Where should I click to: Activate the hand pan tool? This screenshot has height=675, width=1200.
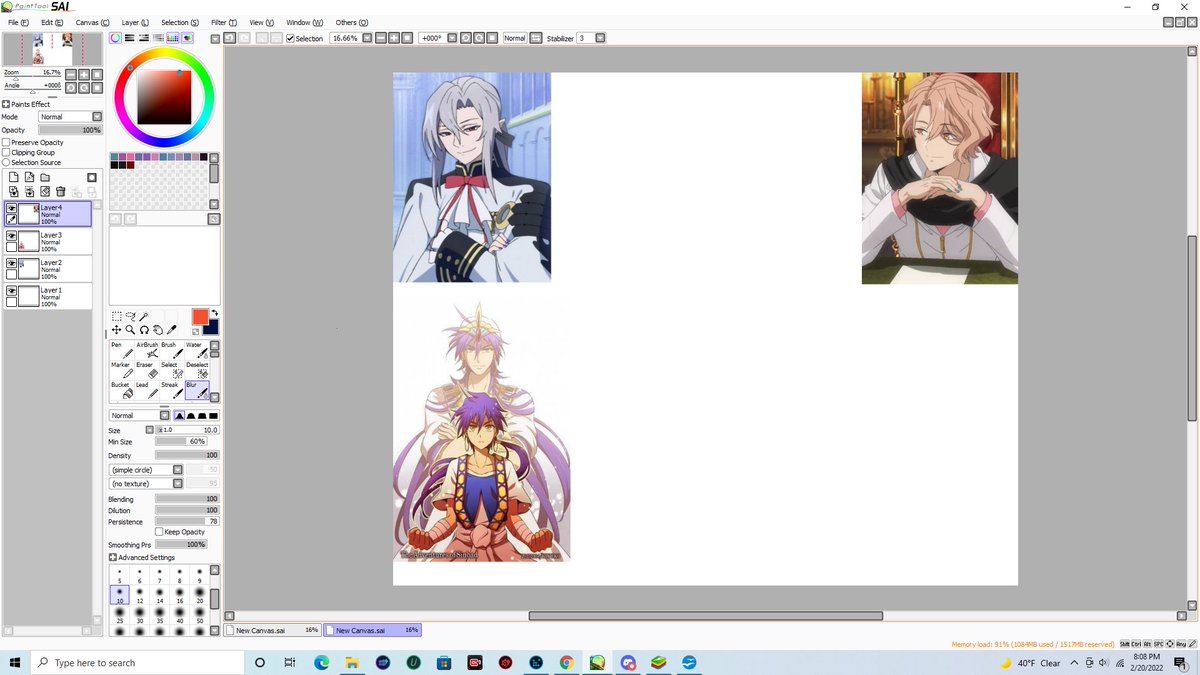(x=158, y=329)
